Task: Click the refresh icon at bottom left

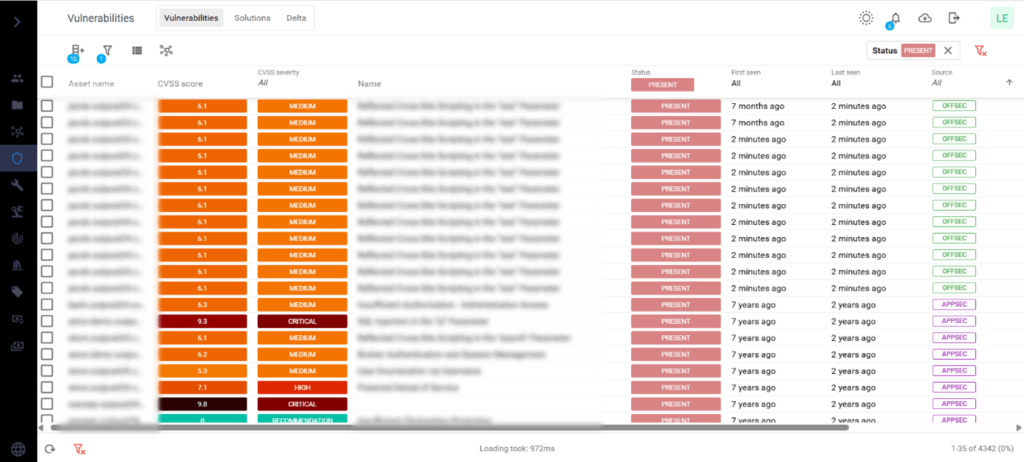Action: click(50, 449)
